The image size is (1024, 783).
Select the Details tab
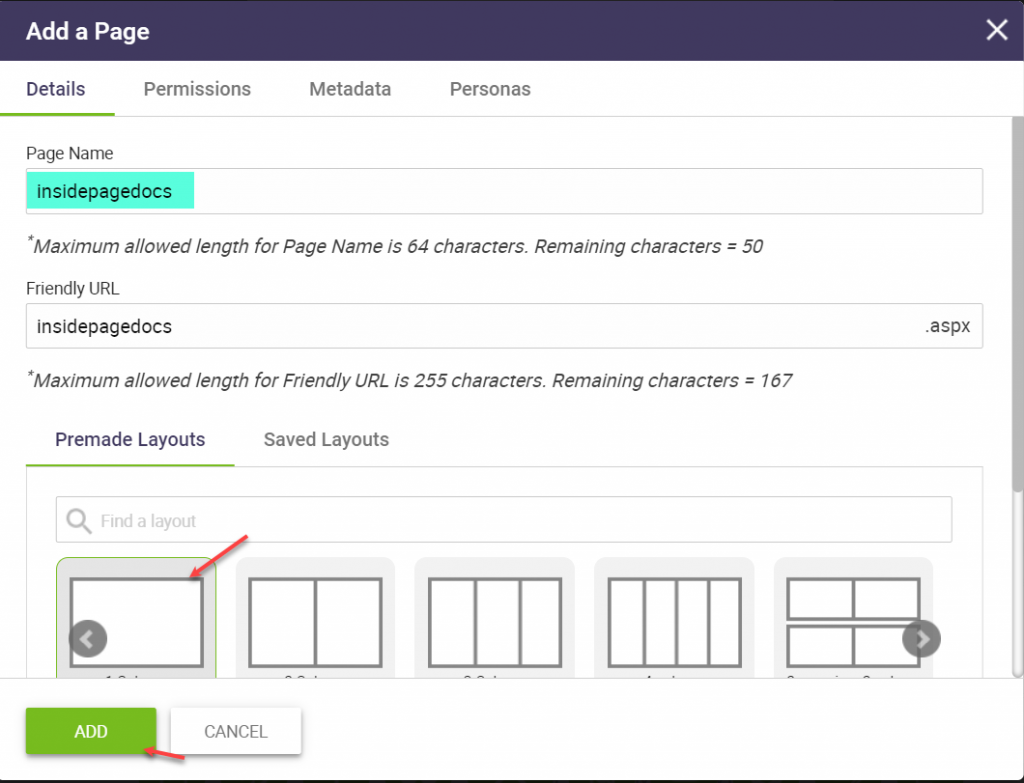click(56, 89)
